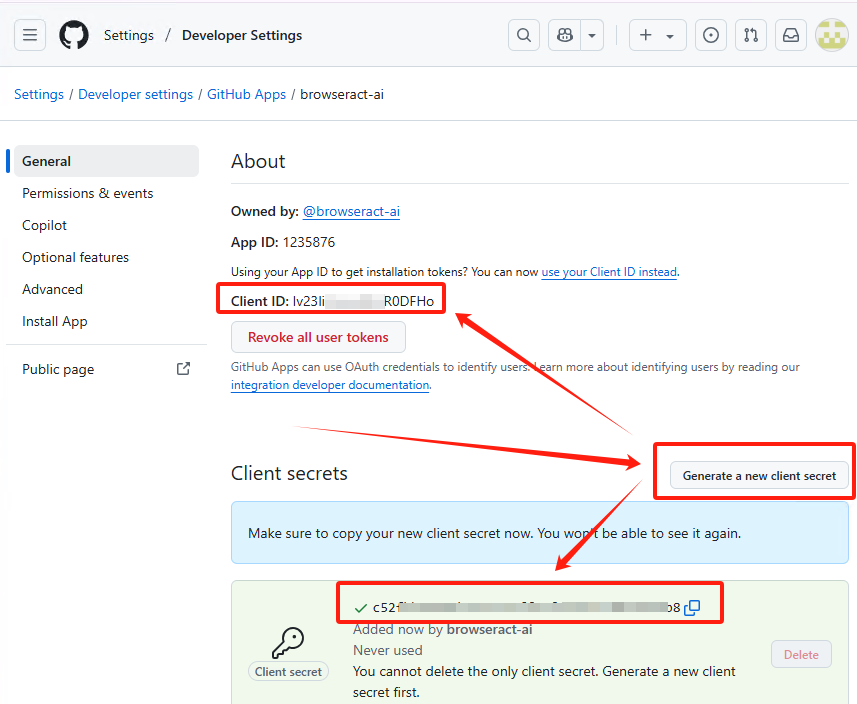Viewport: 857px width, 704px height.
Task: Click 'Make sure to copy' notice text
Action: pos(495,533)
